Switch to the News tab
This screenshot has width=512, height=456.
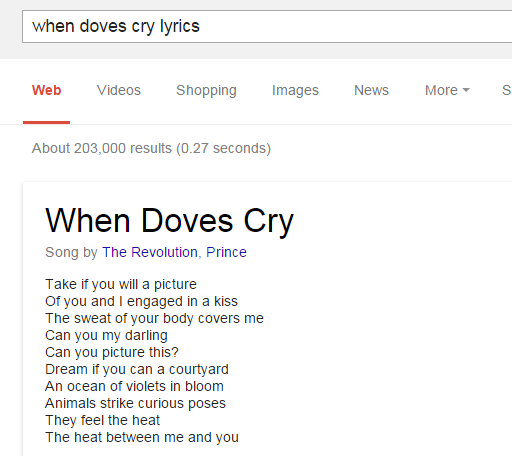point(371,90)
